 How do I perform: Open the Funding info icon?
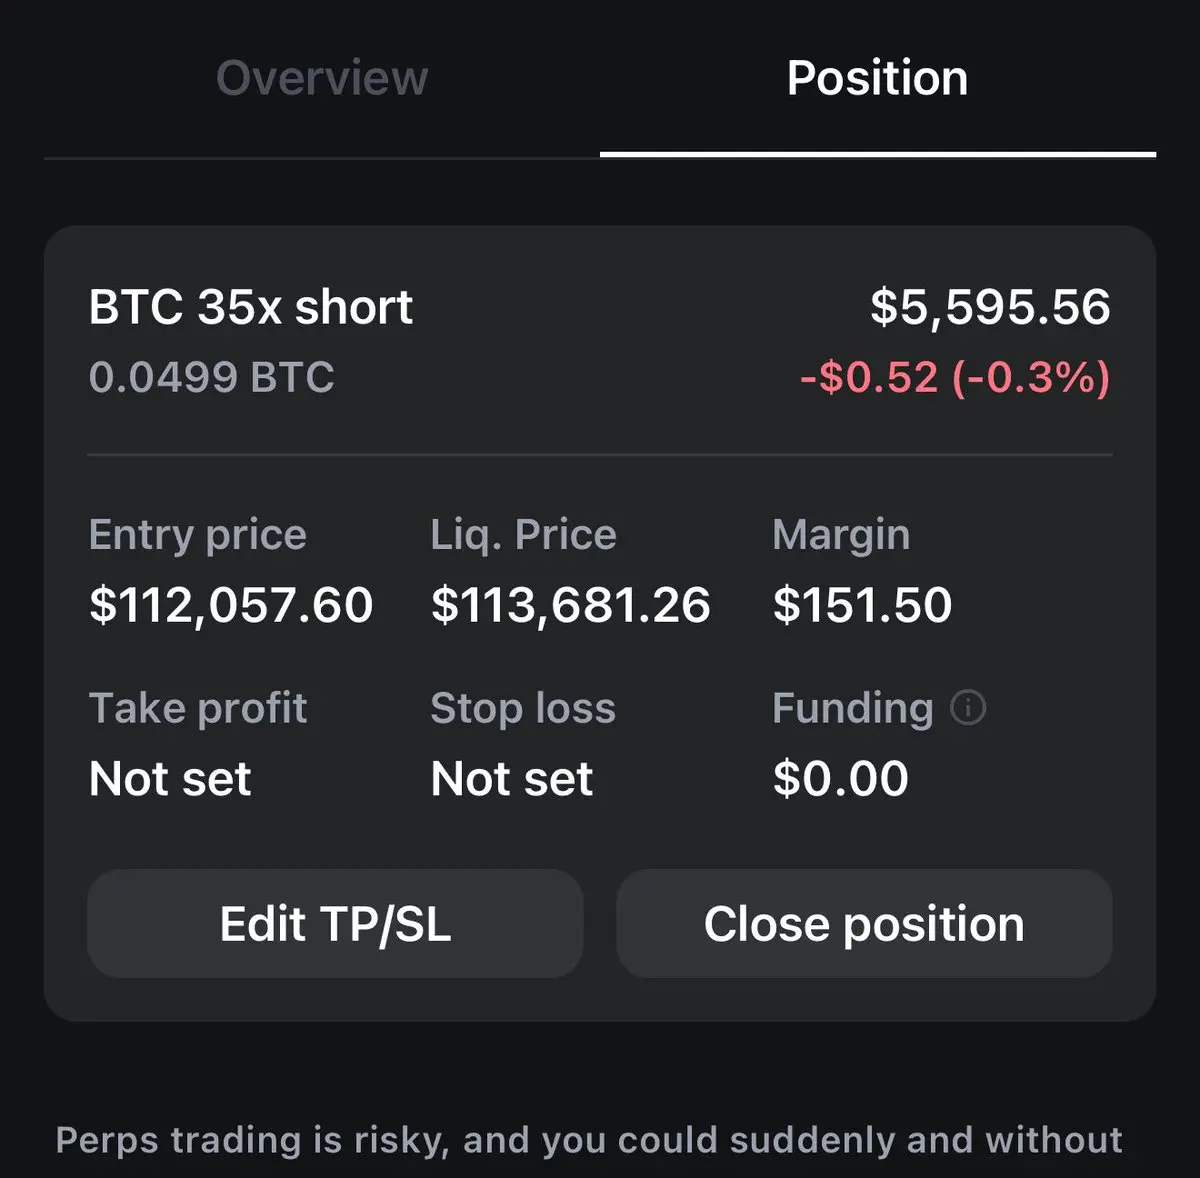(967, 708)
